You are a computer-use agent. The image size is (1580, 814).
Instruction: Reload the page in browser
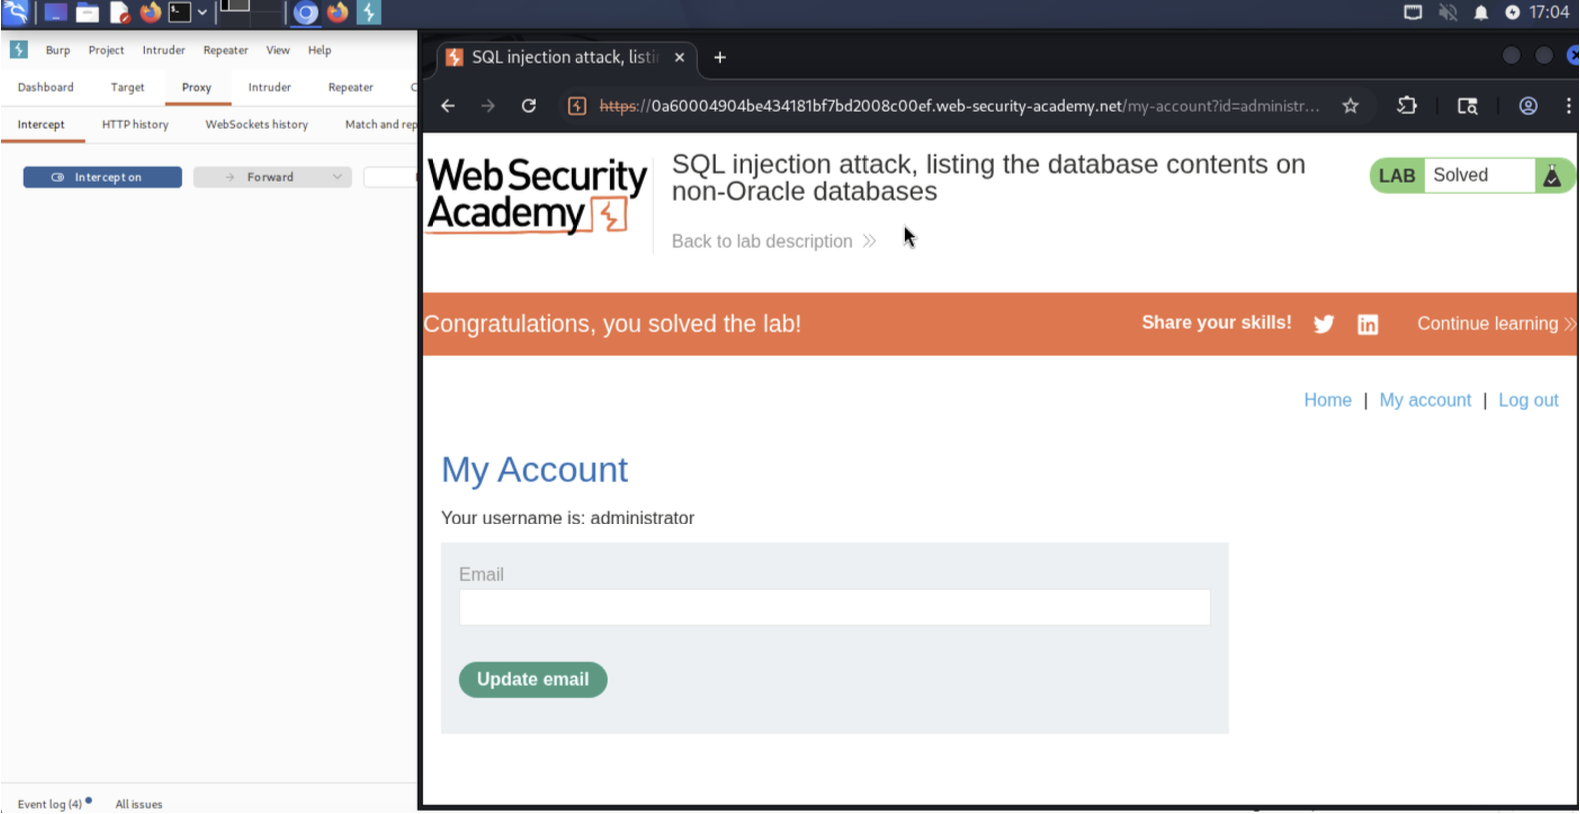[x=529, y=106]
